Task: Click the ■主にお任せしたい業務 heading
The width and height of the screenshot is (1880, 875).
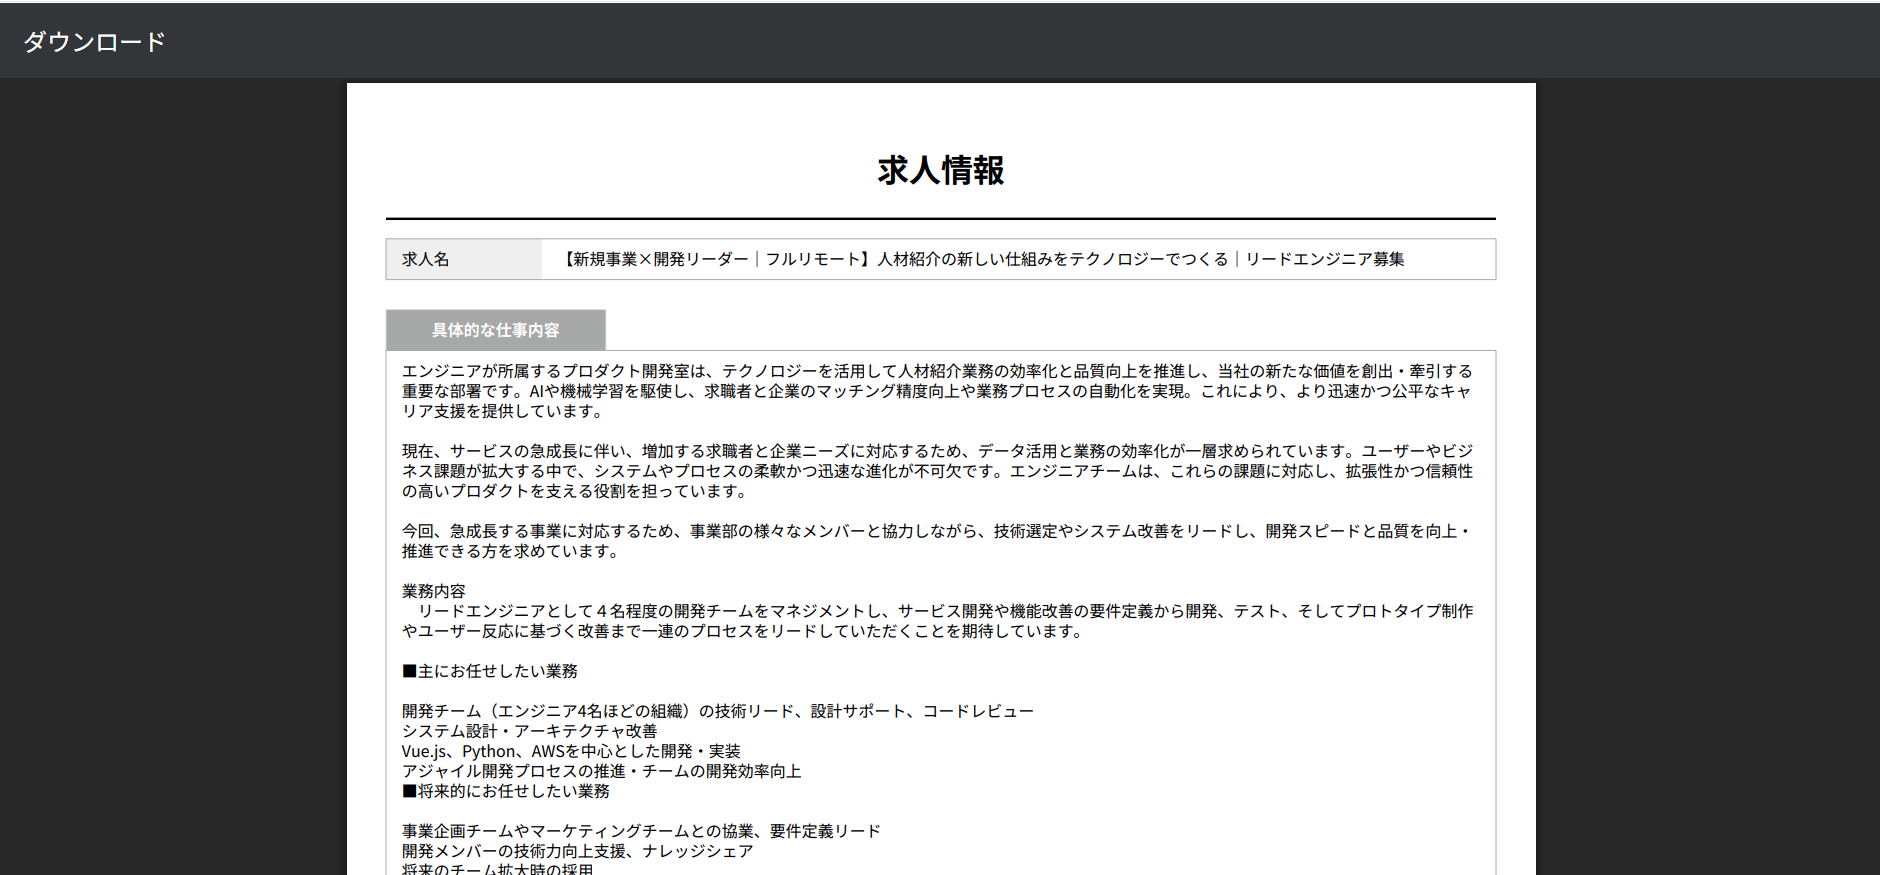Action: (490, 671)
